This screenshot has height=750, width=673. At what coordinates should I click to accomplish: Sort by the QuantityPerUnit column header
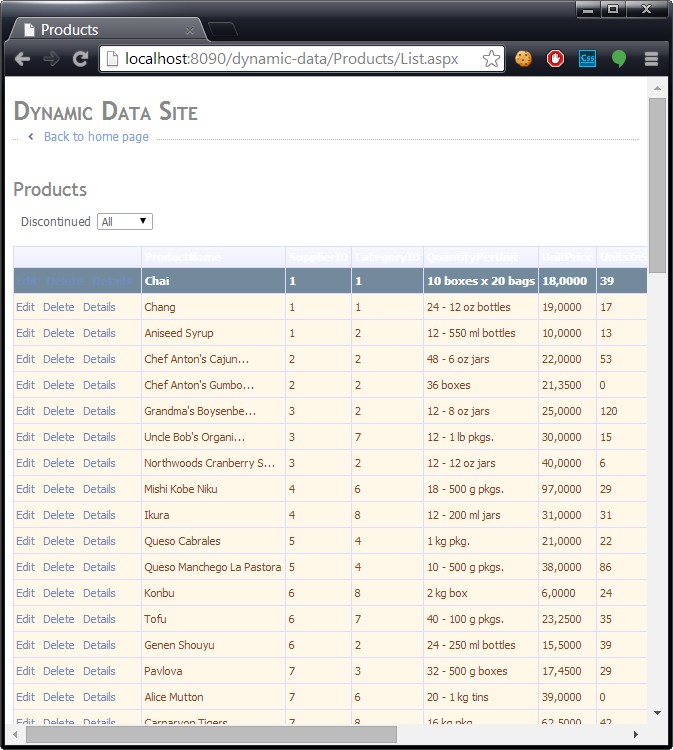point(472,257)
